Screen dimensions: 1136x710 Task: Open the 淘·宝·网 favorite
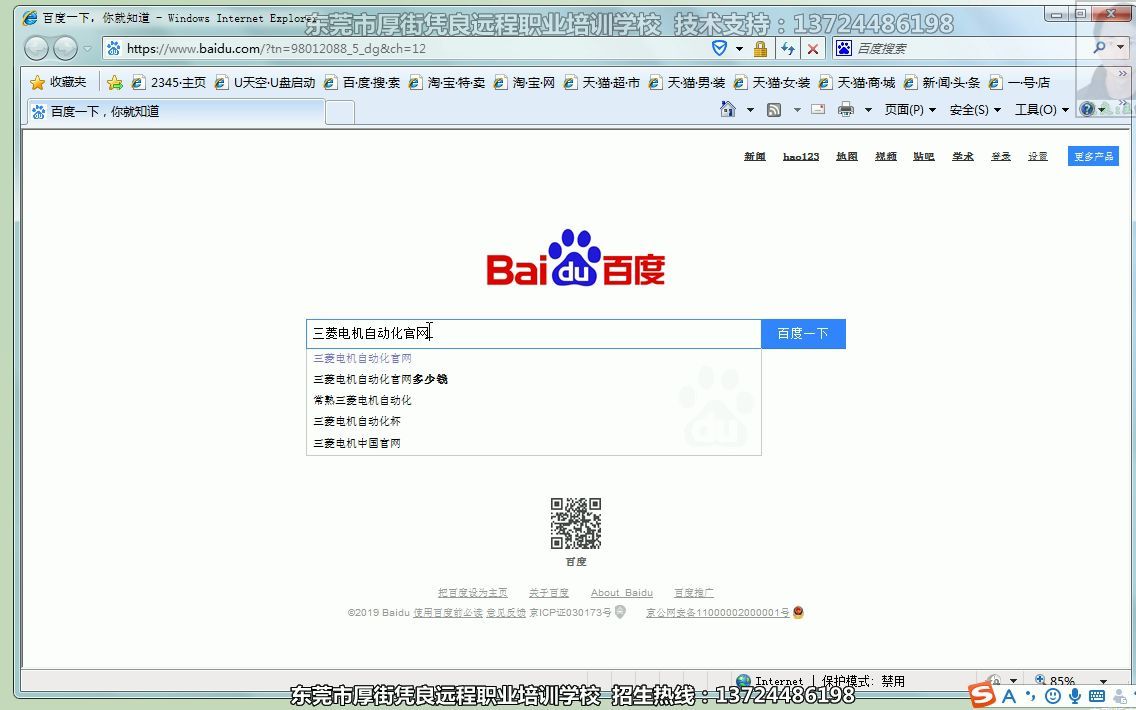(x=524, y=83)
